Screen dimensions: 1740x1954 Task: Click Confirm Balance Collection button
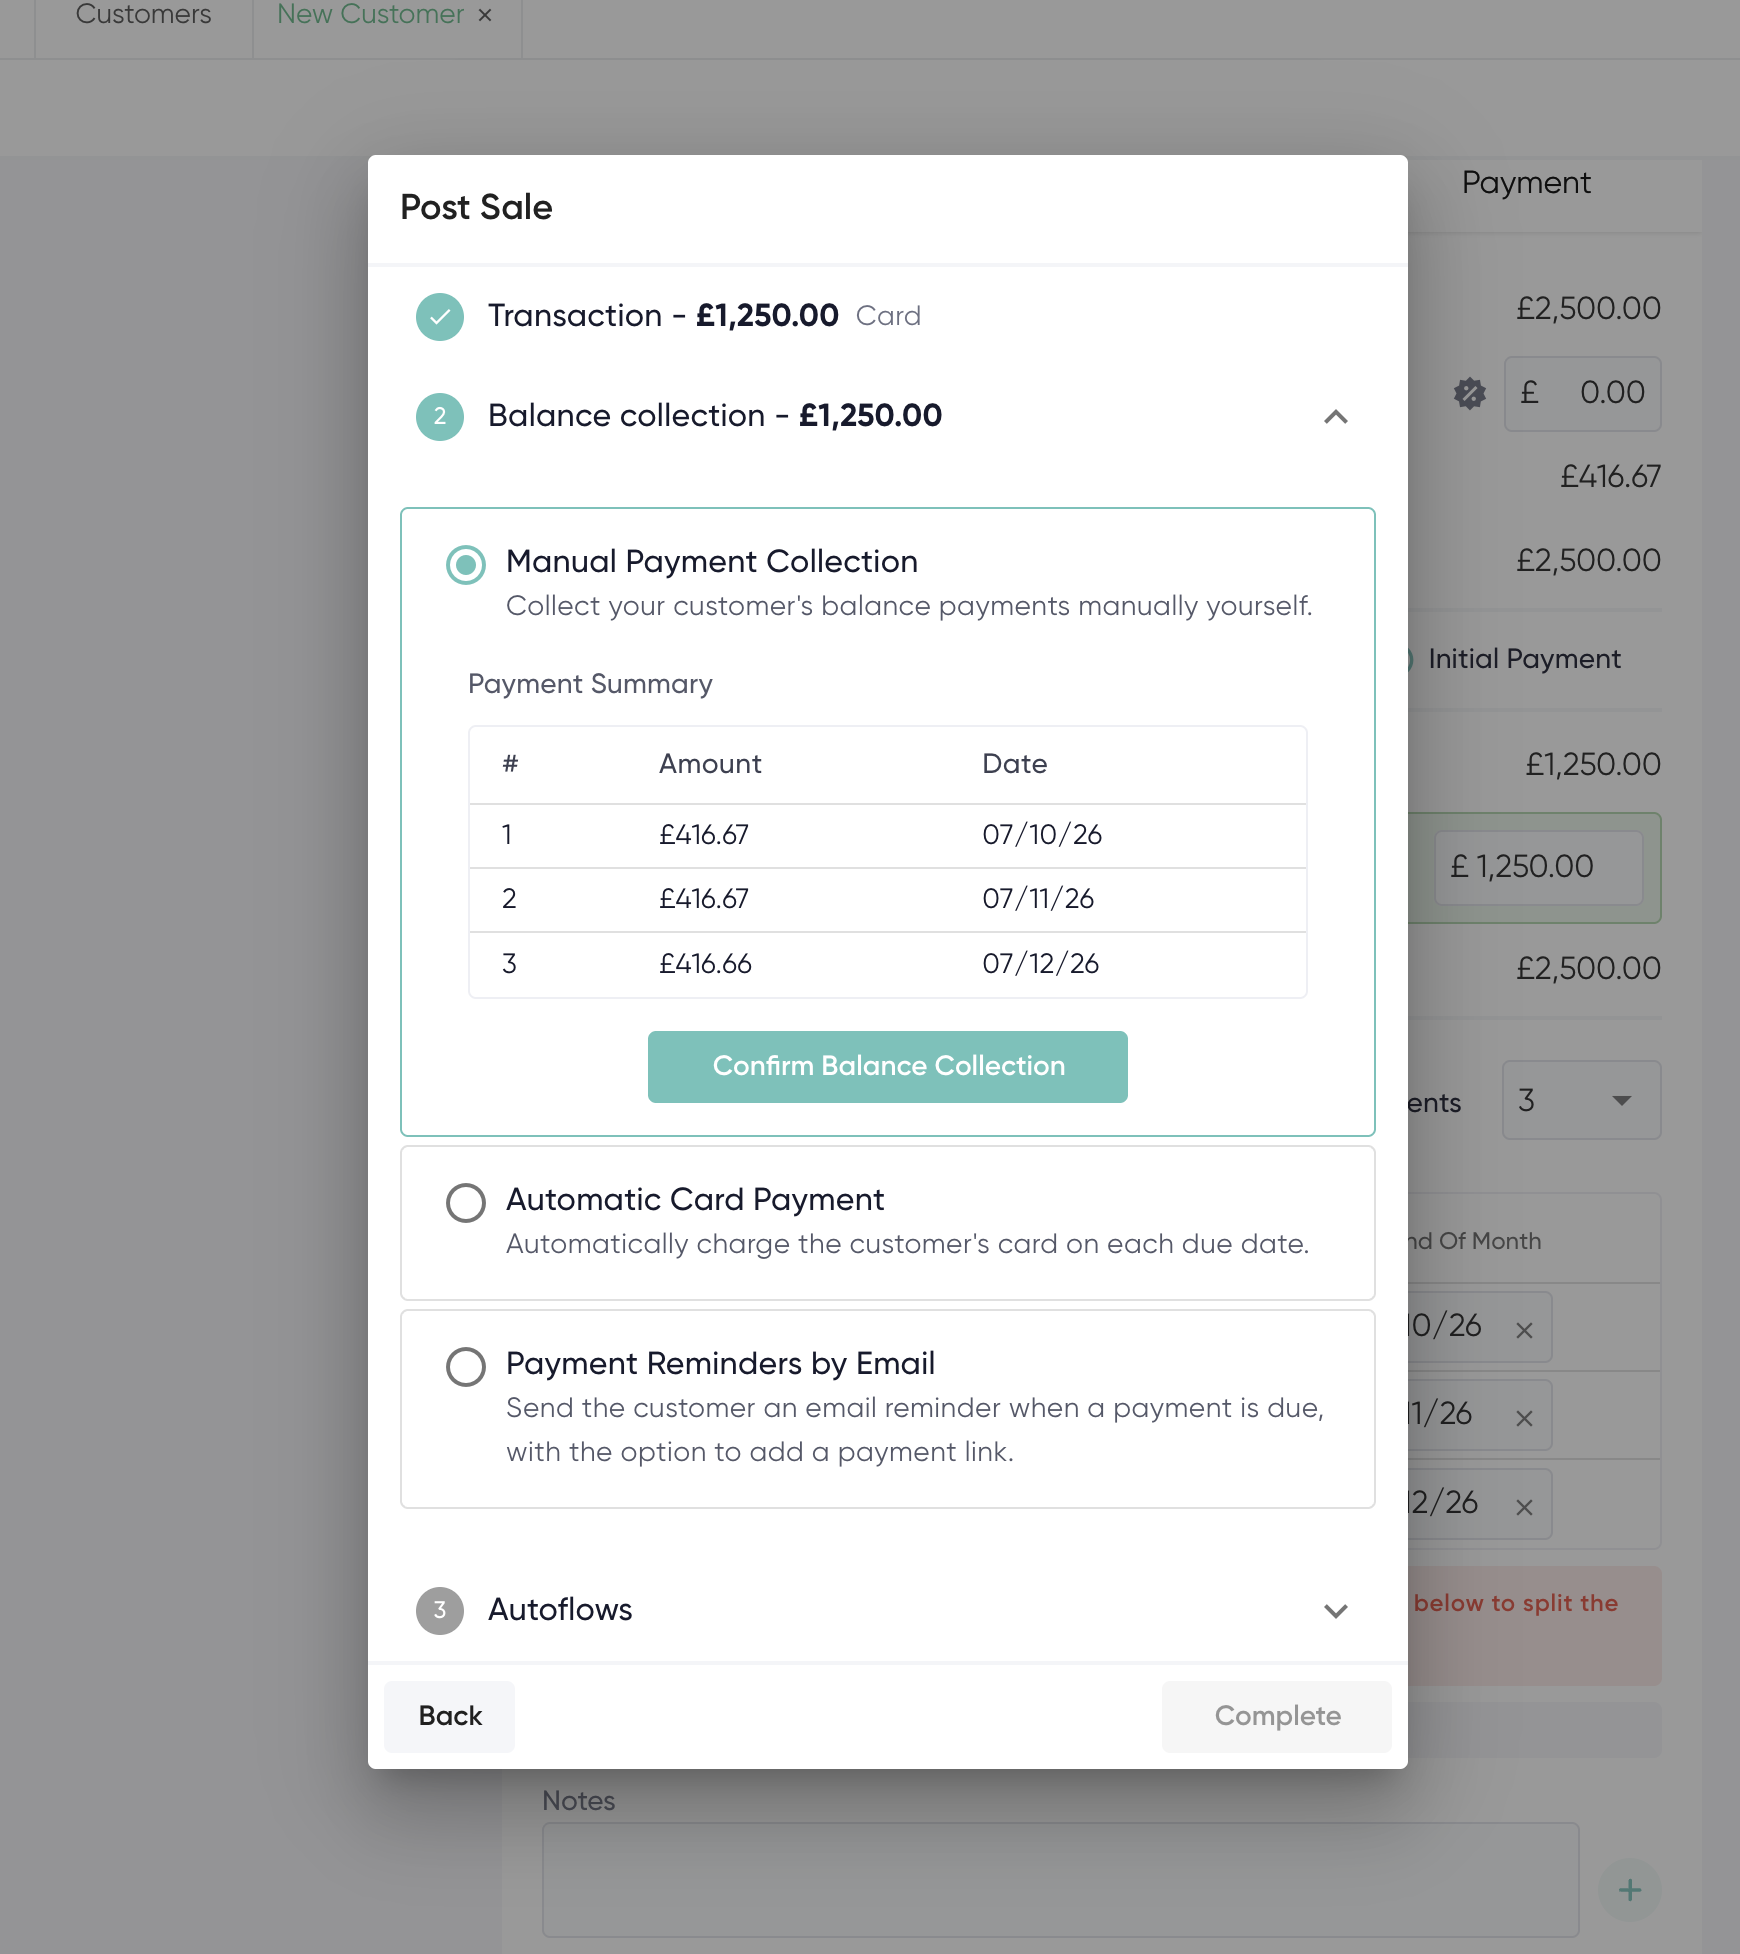888,1067
